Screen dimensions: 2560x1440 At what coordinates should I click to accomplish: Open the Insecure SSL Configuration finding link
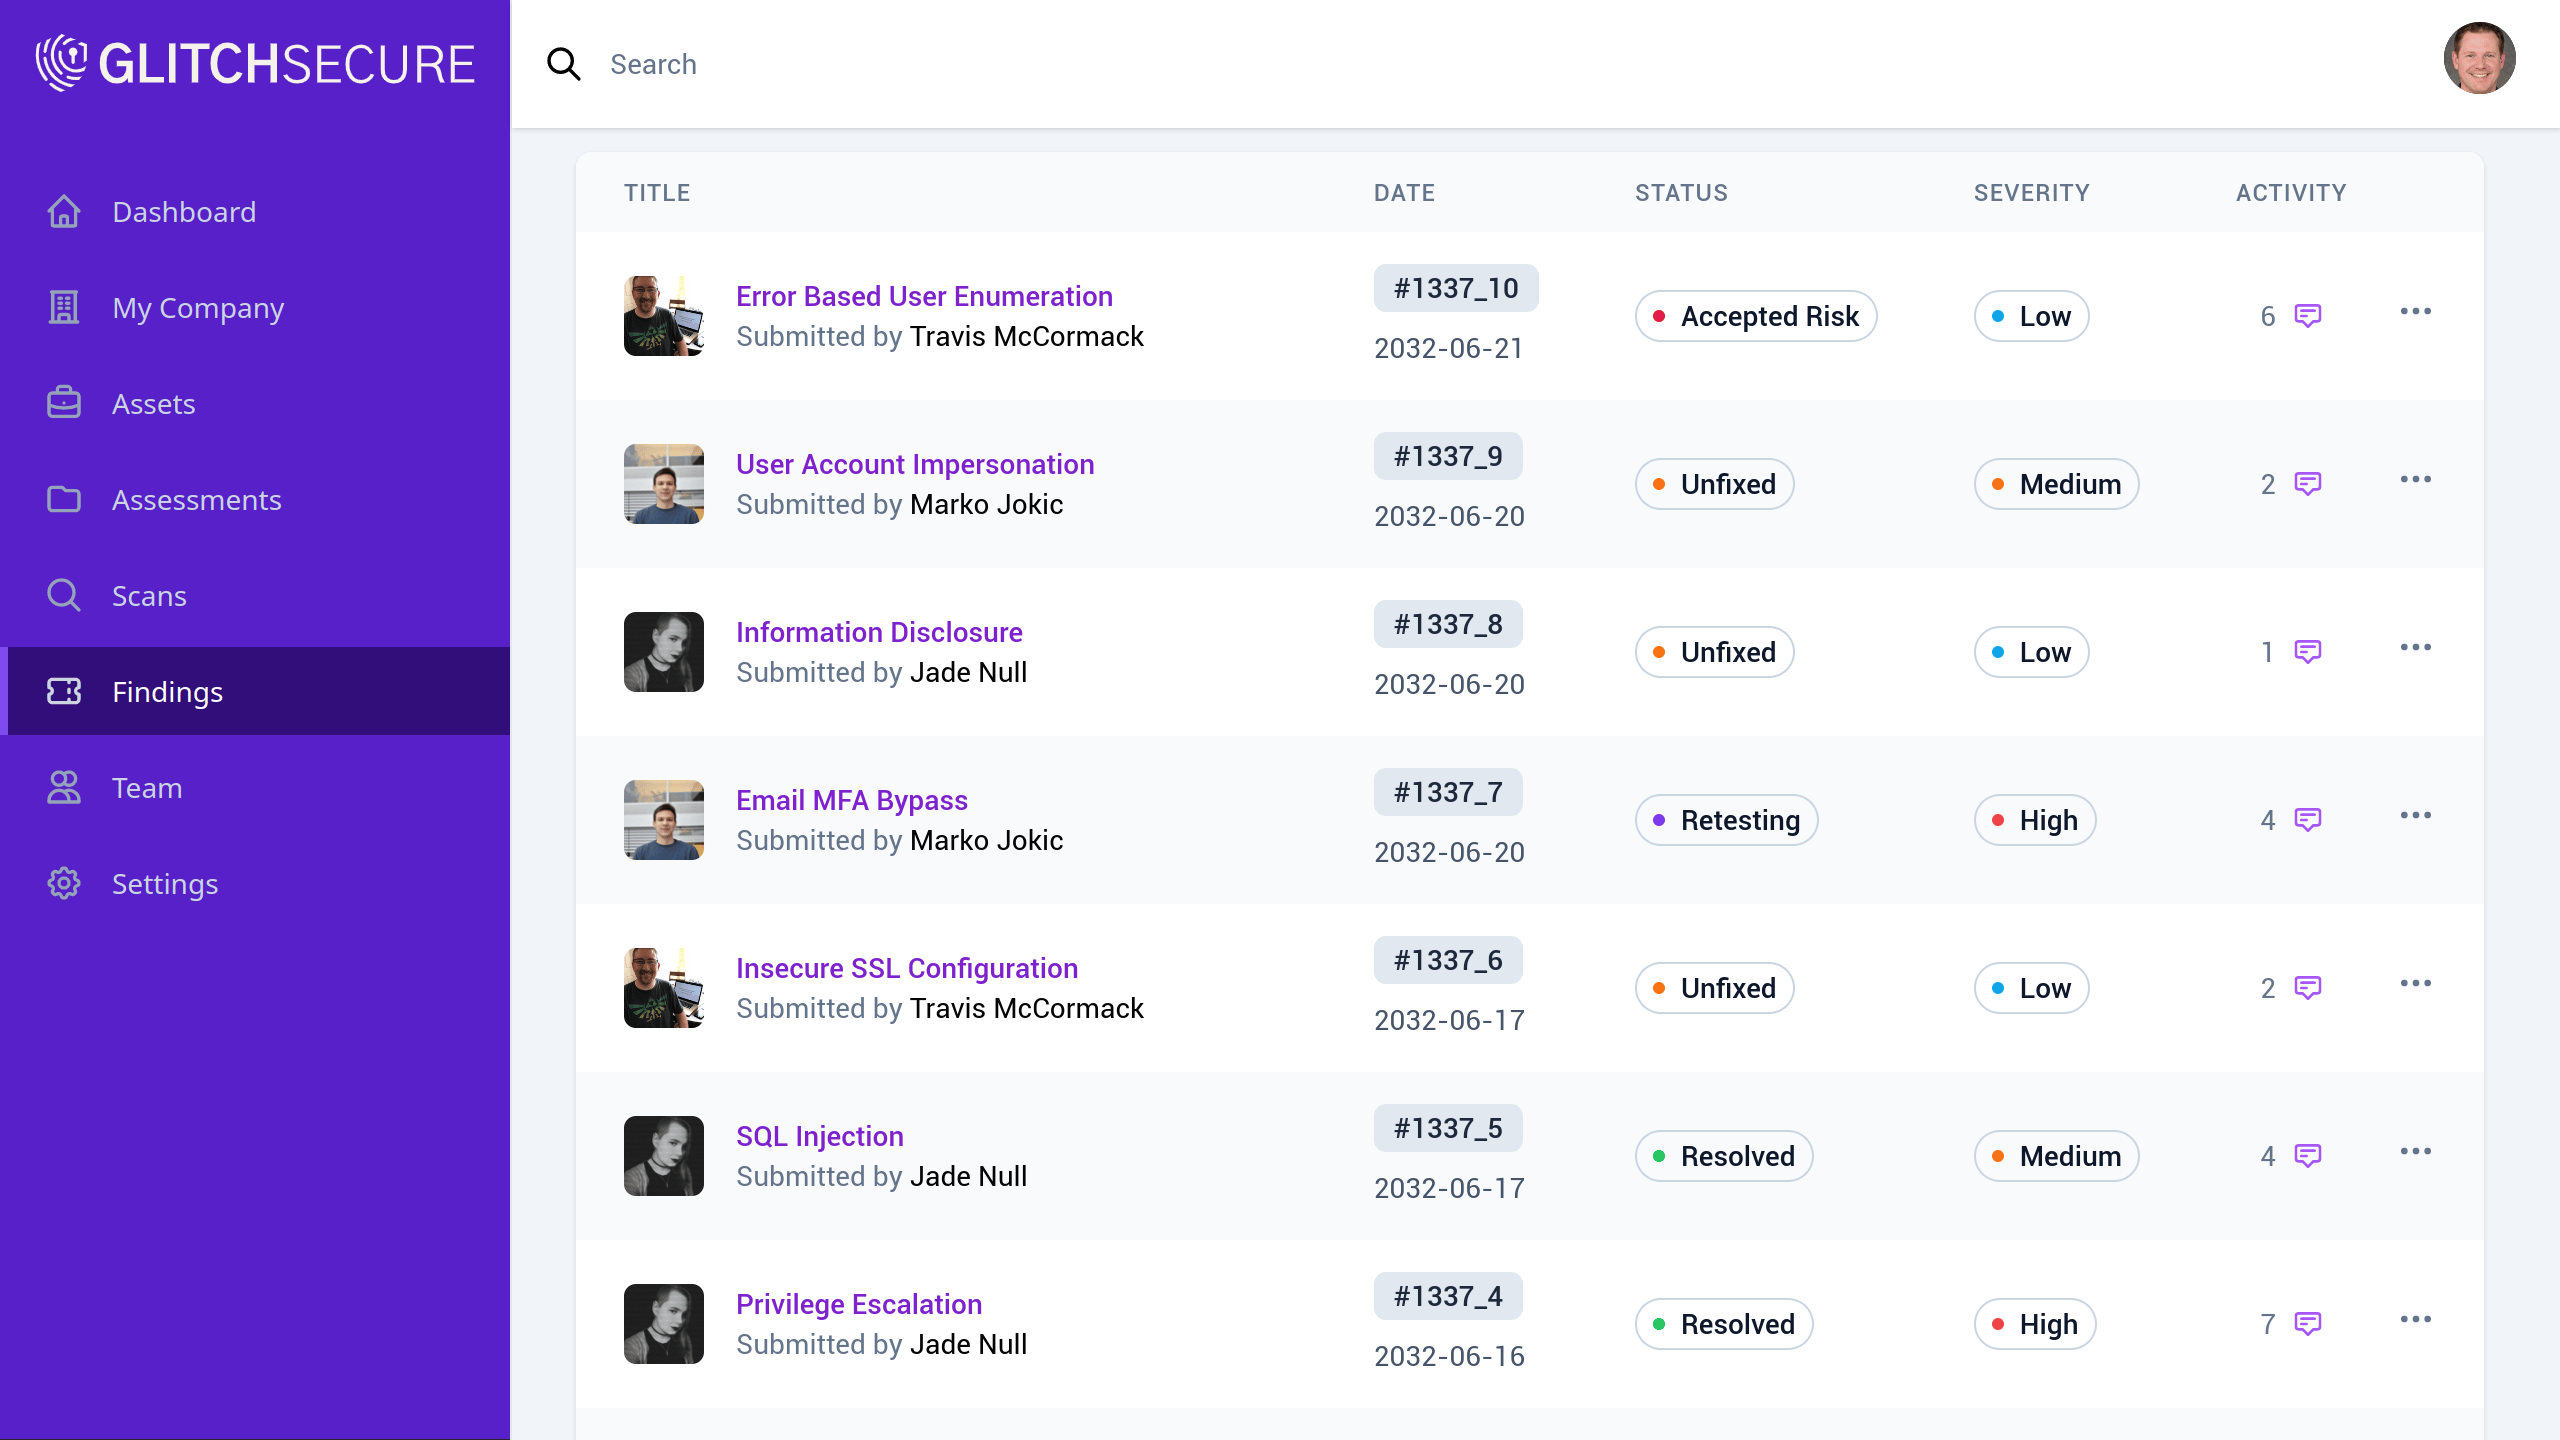(907, 968)
